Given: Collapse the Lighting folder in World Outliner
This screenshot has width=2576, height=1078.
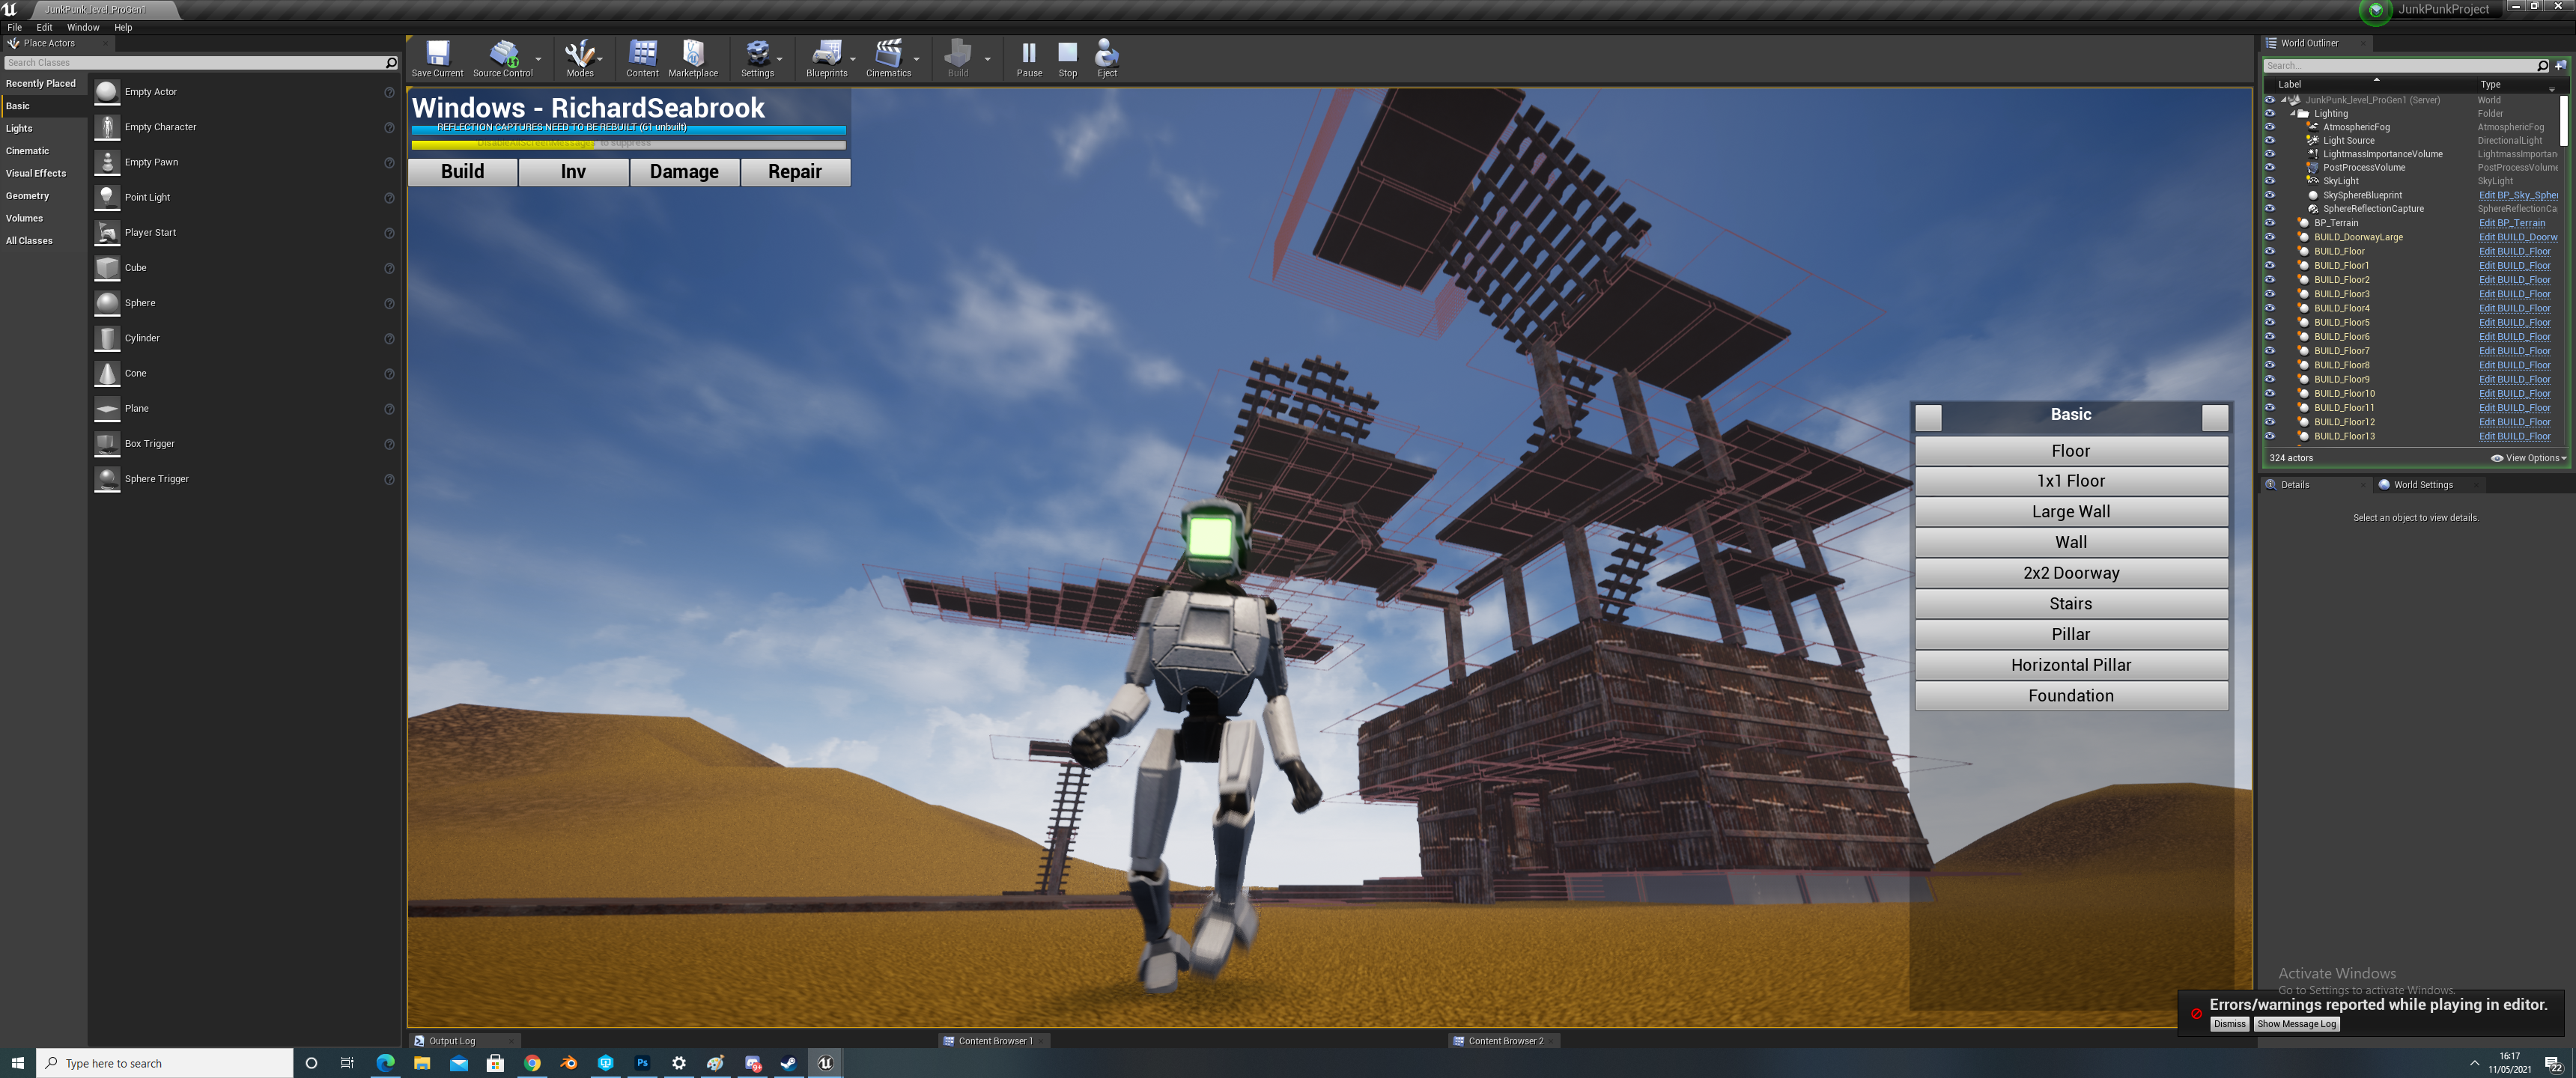Looking at the screenshot, I should [2294, 113].
